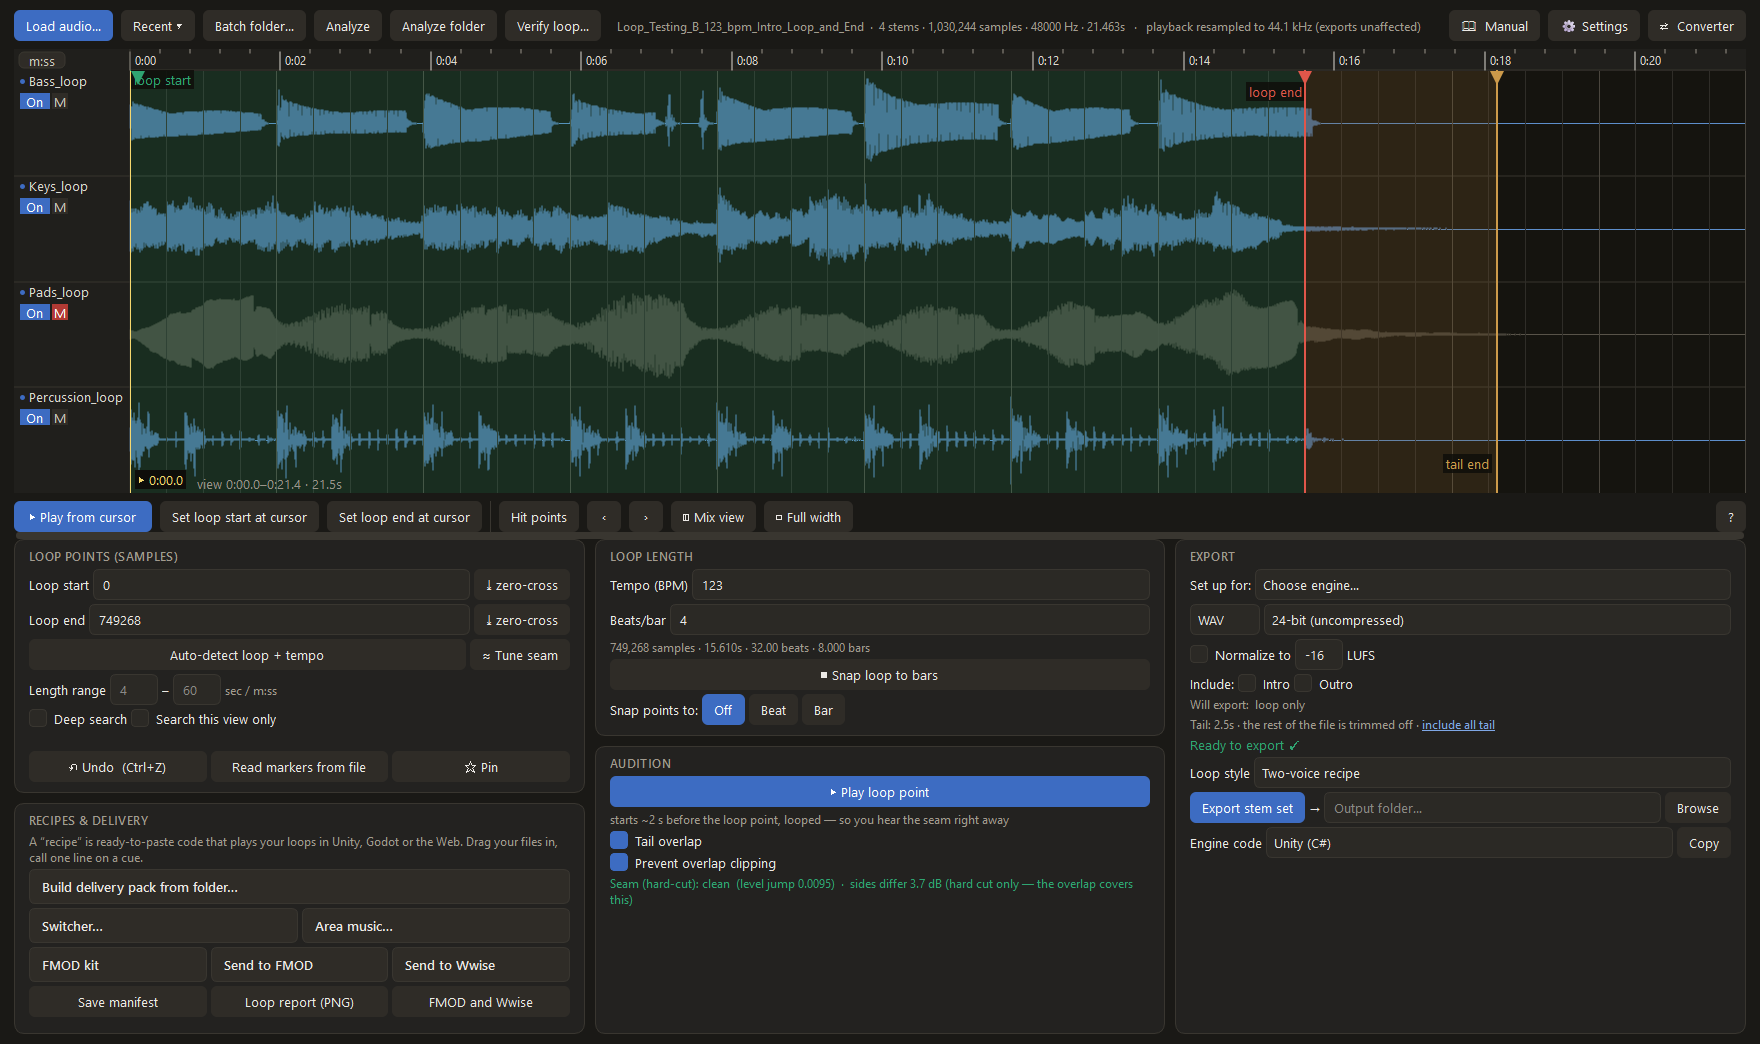Play from cursor
This screenshot has width=1760, height=1044.
[x=82, y=517]
